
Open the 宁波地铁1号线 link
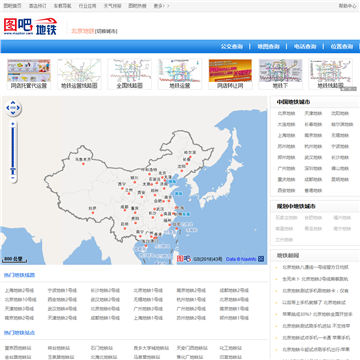pos(62,290)
